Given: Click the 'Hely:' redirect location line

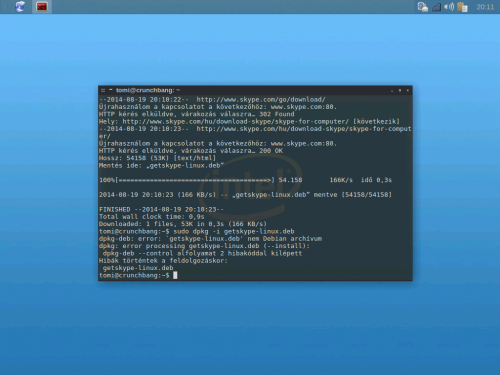Looking at the screenshot, I should (249, 121).
